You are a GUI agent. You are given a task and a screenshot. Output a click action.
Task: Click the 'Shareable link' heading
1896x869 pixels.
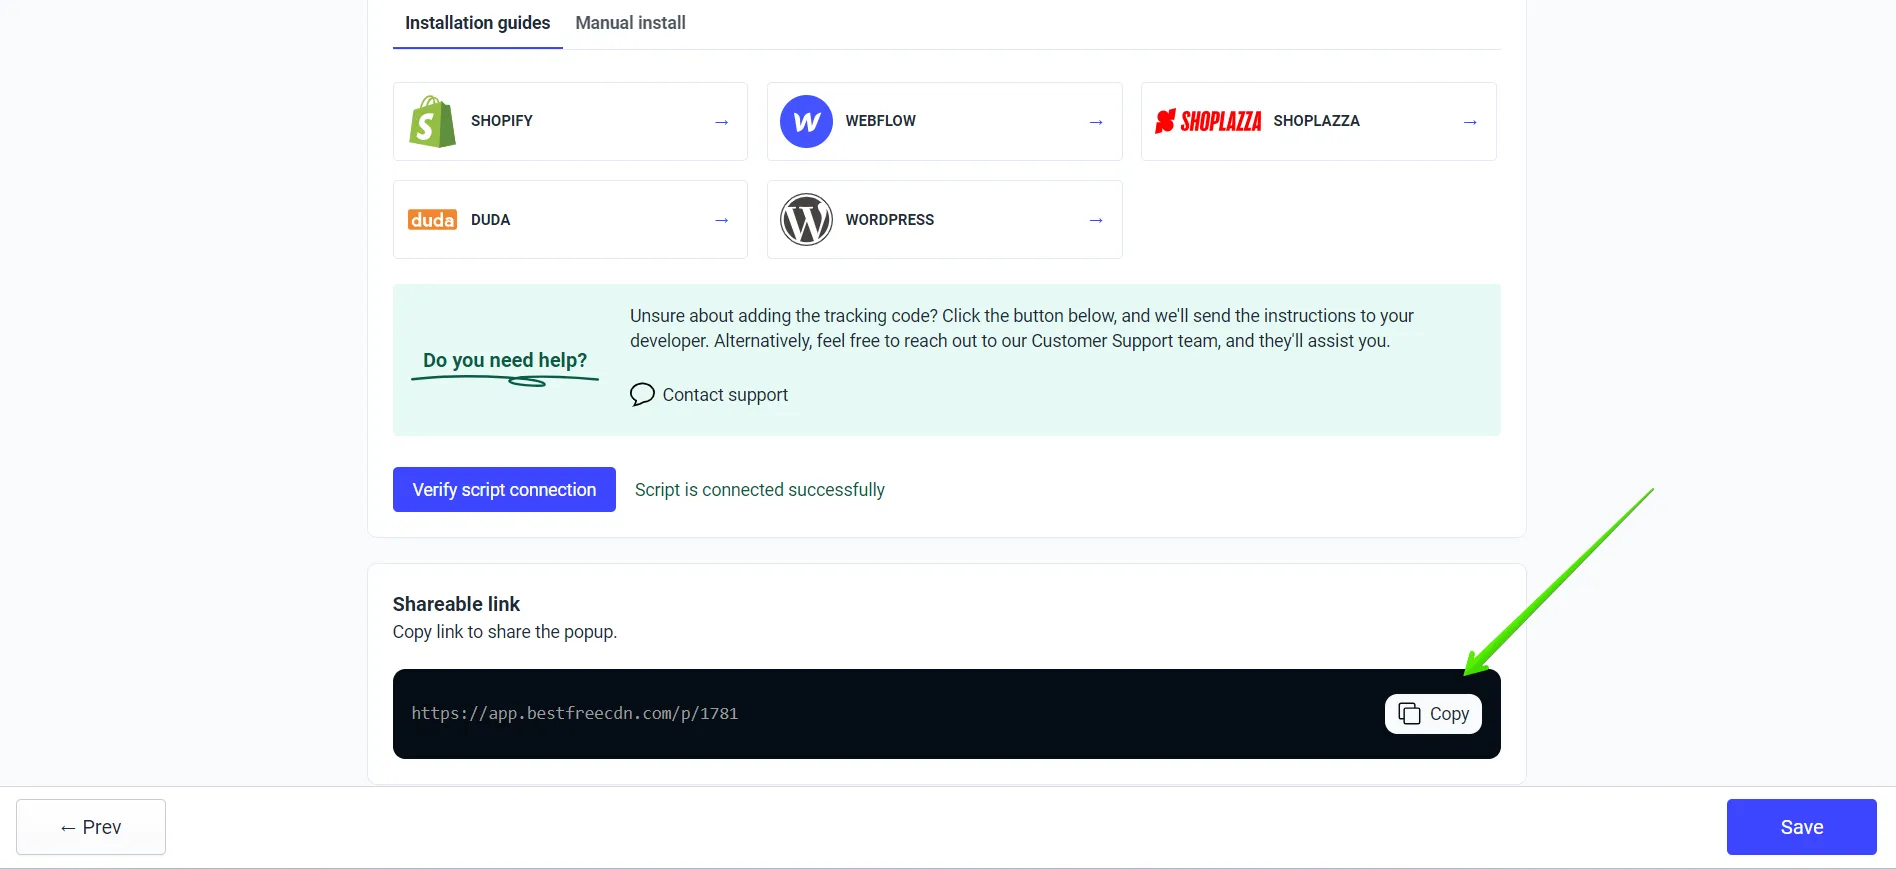(456, 604)
